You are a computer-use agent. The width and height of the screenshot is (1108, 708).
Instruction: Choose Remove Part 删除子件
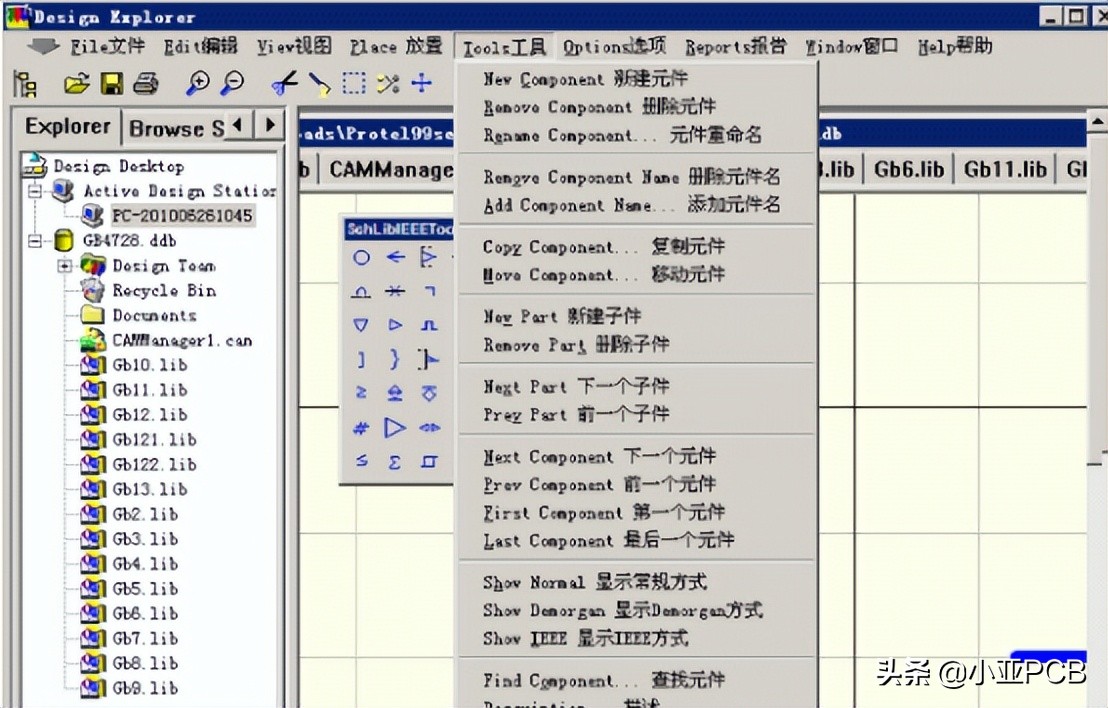(x=576, y=344)
